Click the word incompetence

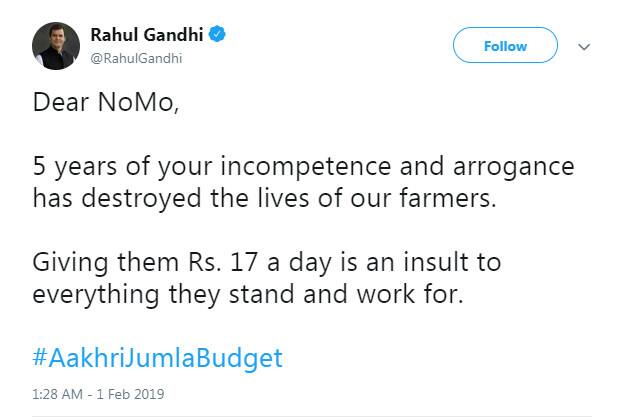tap(306, 167)
